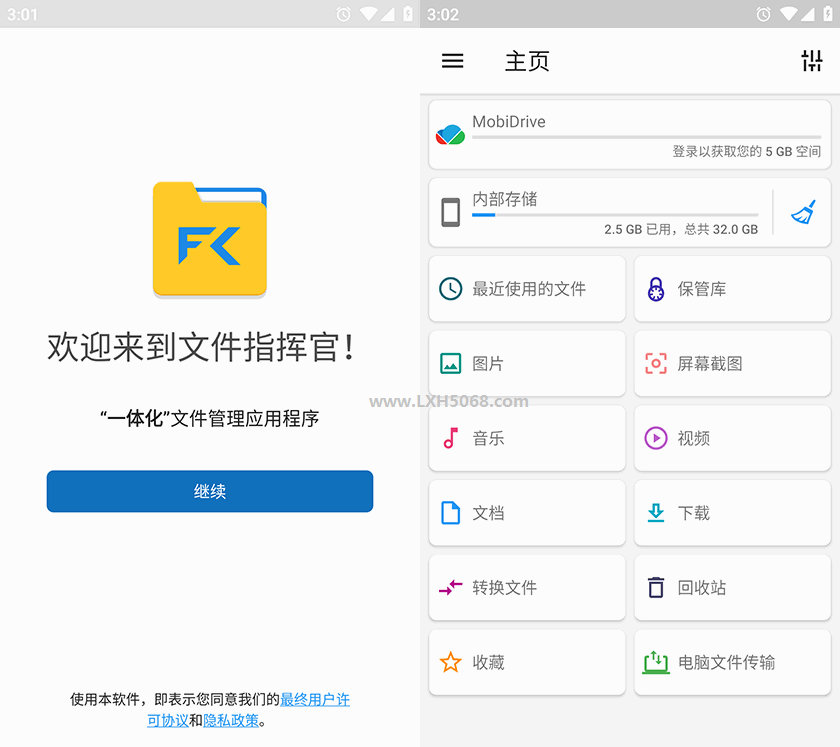
Task: Tap the subtitle “一体化”文件管理应用程序
Action: [x=209, y=419]
